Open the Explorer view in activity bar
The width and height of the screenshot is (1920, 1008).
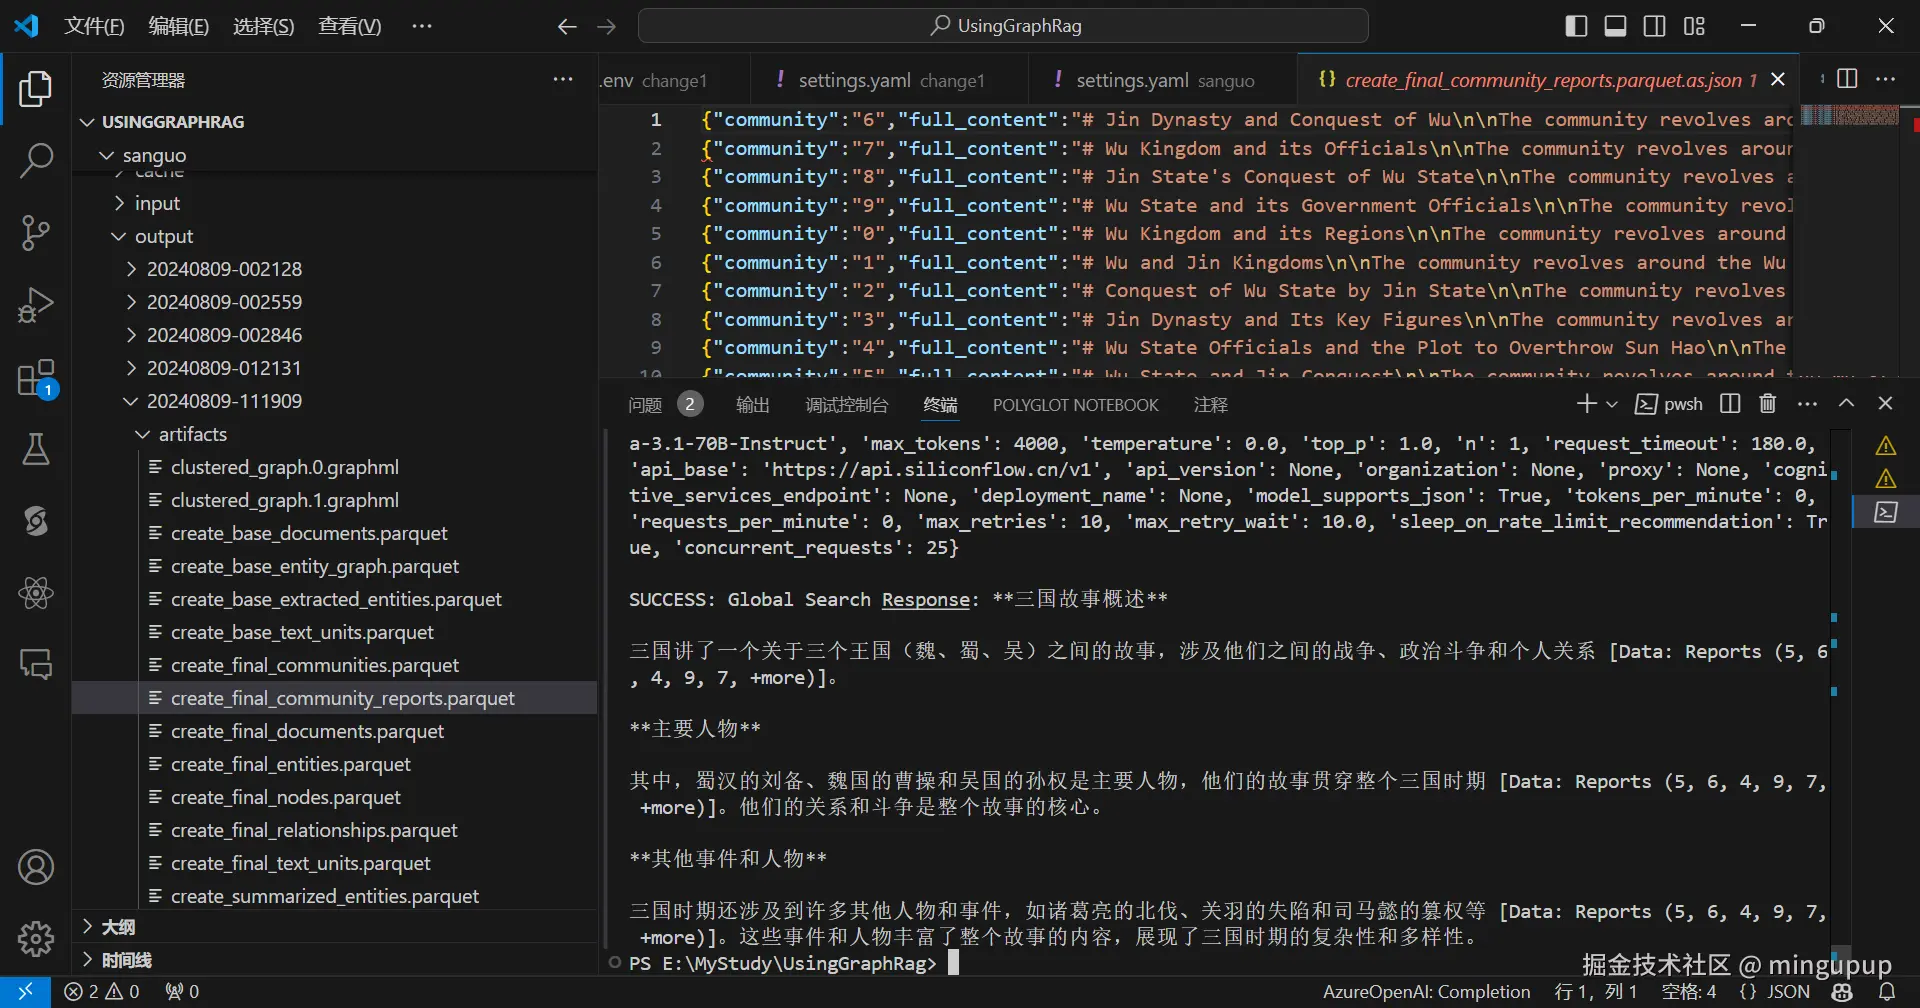[36, 89]
